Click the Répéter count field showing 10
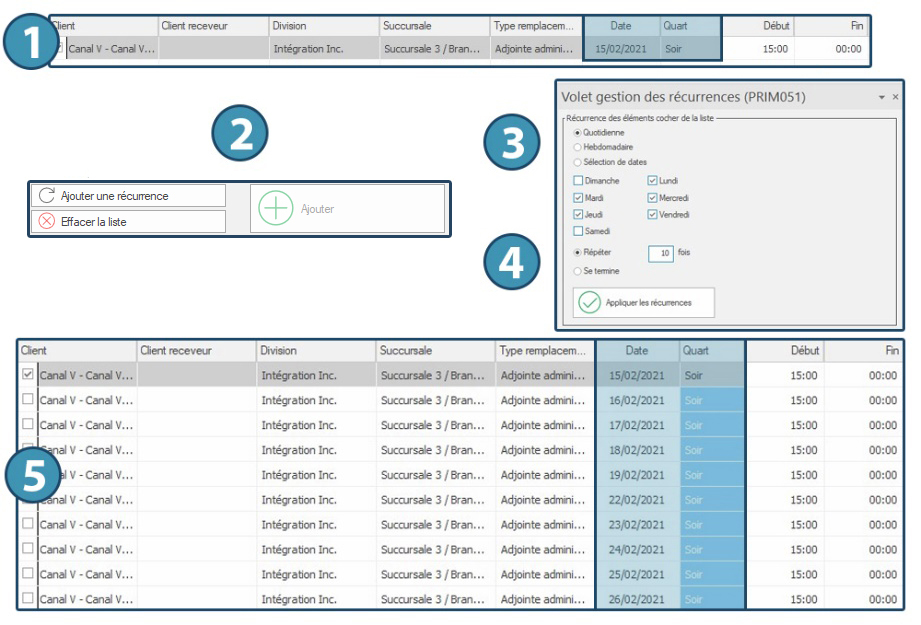The width and height of the screenshot is (921, 625). [x=661, y=254]
